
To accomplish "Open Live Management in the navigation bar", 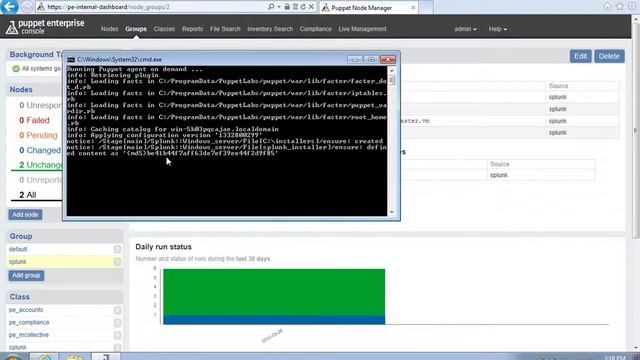I will (362, 29).
